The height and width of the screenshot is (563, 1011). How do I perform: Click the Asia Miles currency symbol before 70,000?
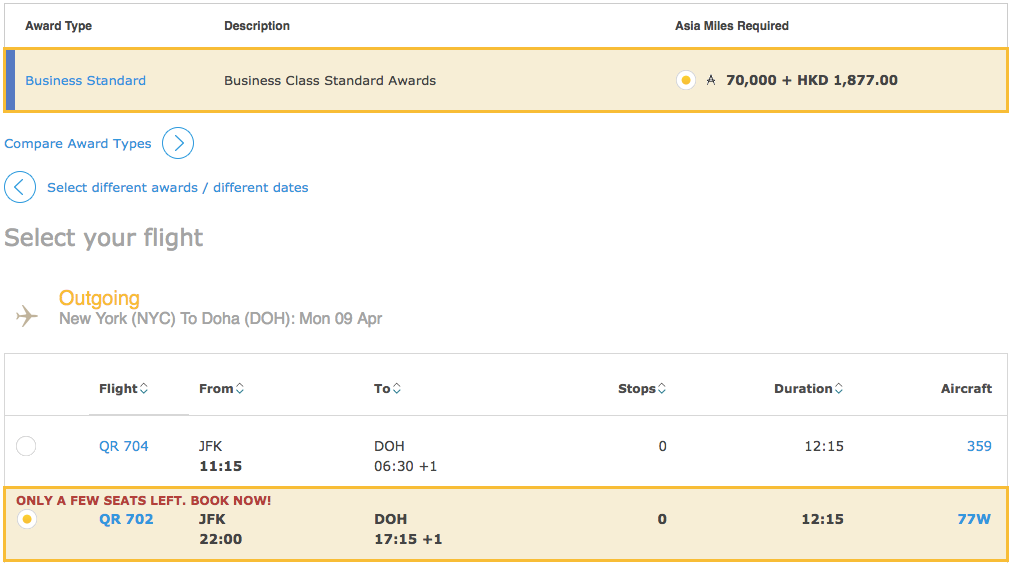(x=711, y=81)
